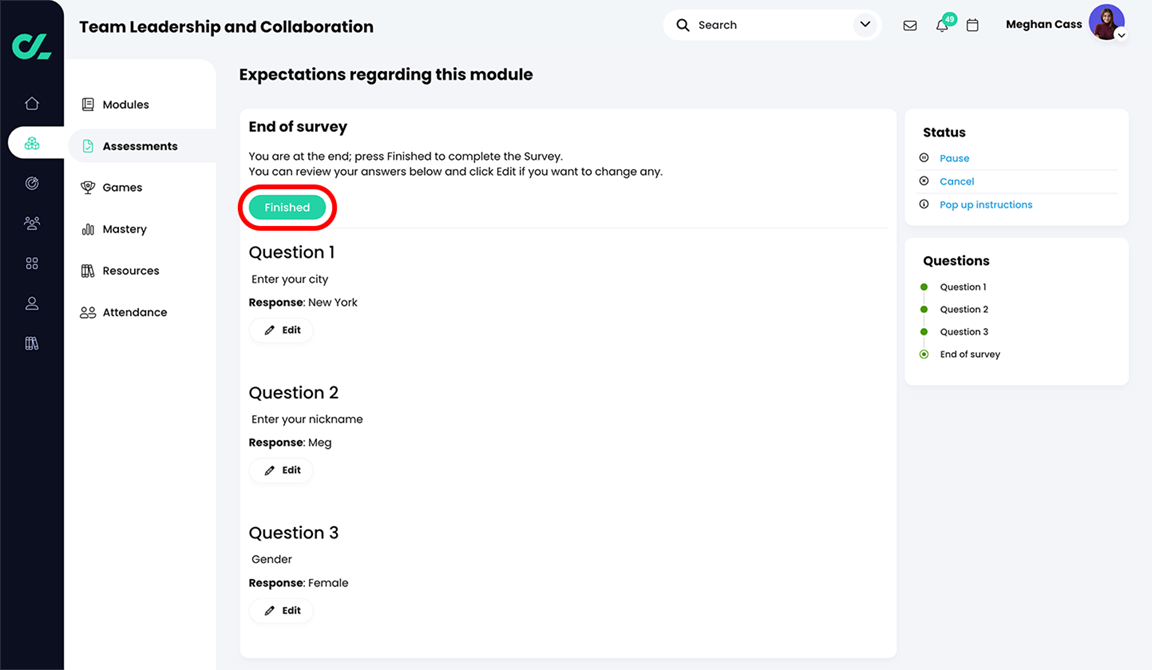This screenshot has width=1152, height=670.
Task: Expand the search filter dropdown chevron
Action: tap(865, 24)
